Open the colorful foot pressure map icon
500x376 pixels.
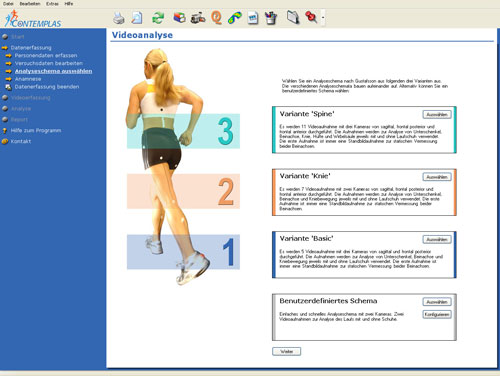235,18
